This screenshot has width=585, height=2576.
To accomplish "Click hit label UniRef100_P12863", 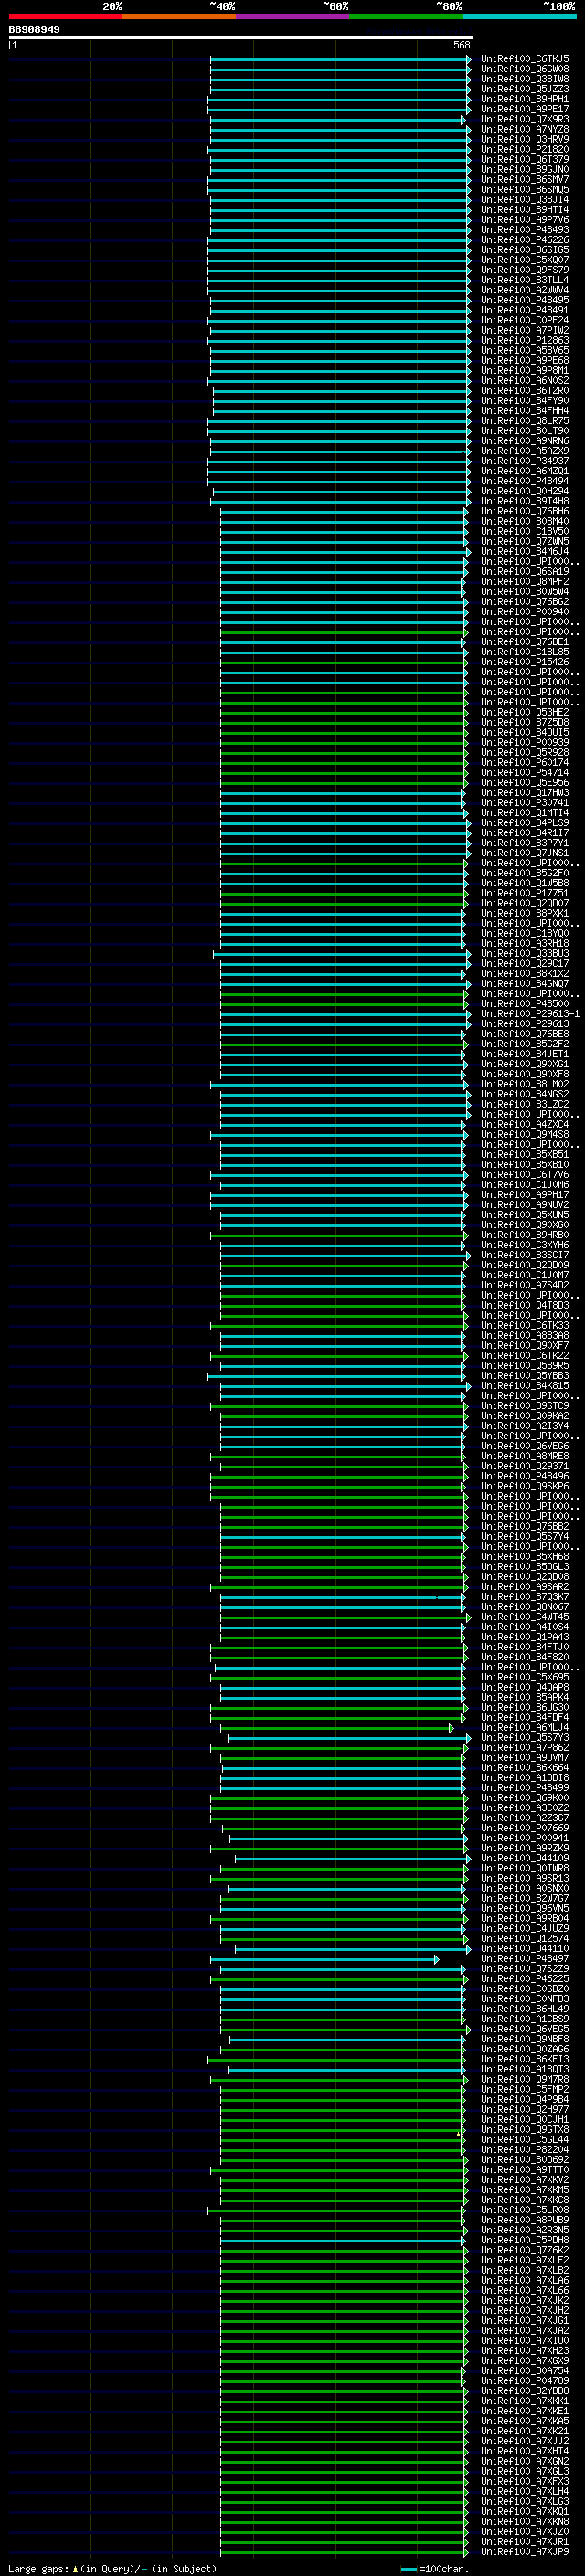I will click(x=524, y=340).
